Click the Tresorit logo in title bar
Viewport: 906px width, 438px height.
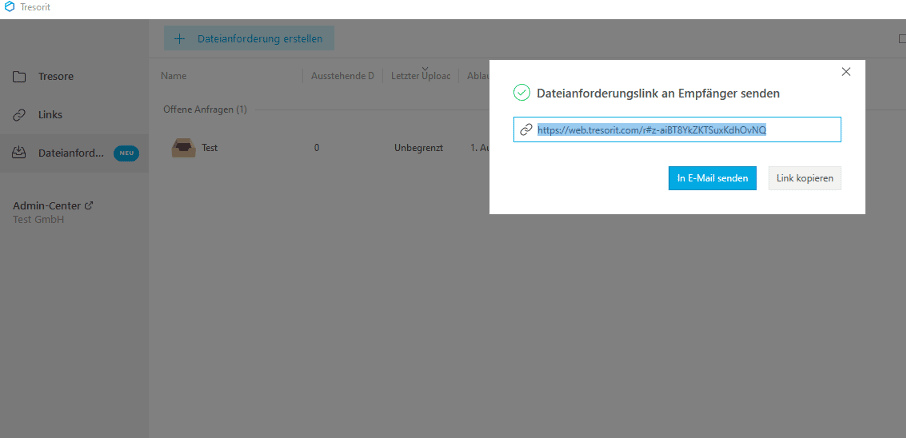tap(10, 7)
